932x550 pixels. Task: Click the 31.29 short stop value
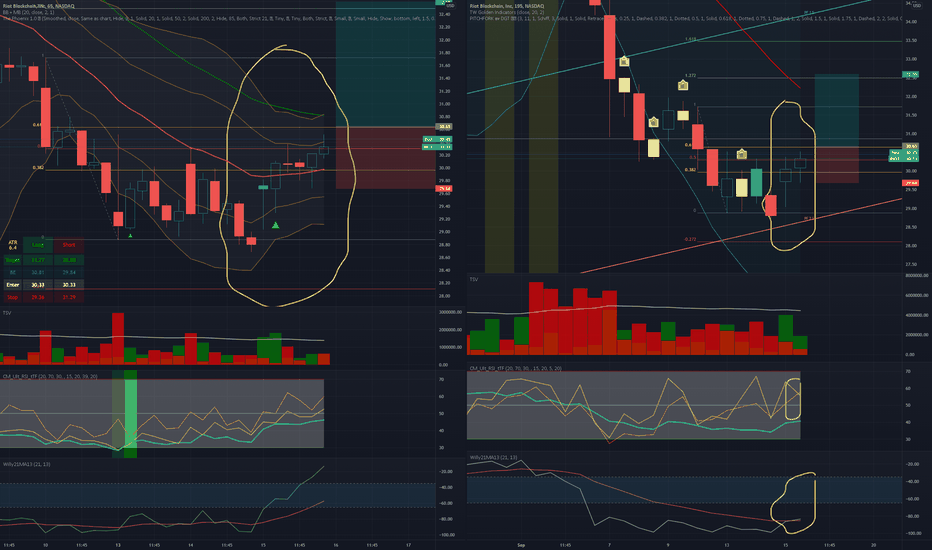click(69, 297)
